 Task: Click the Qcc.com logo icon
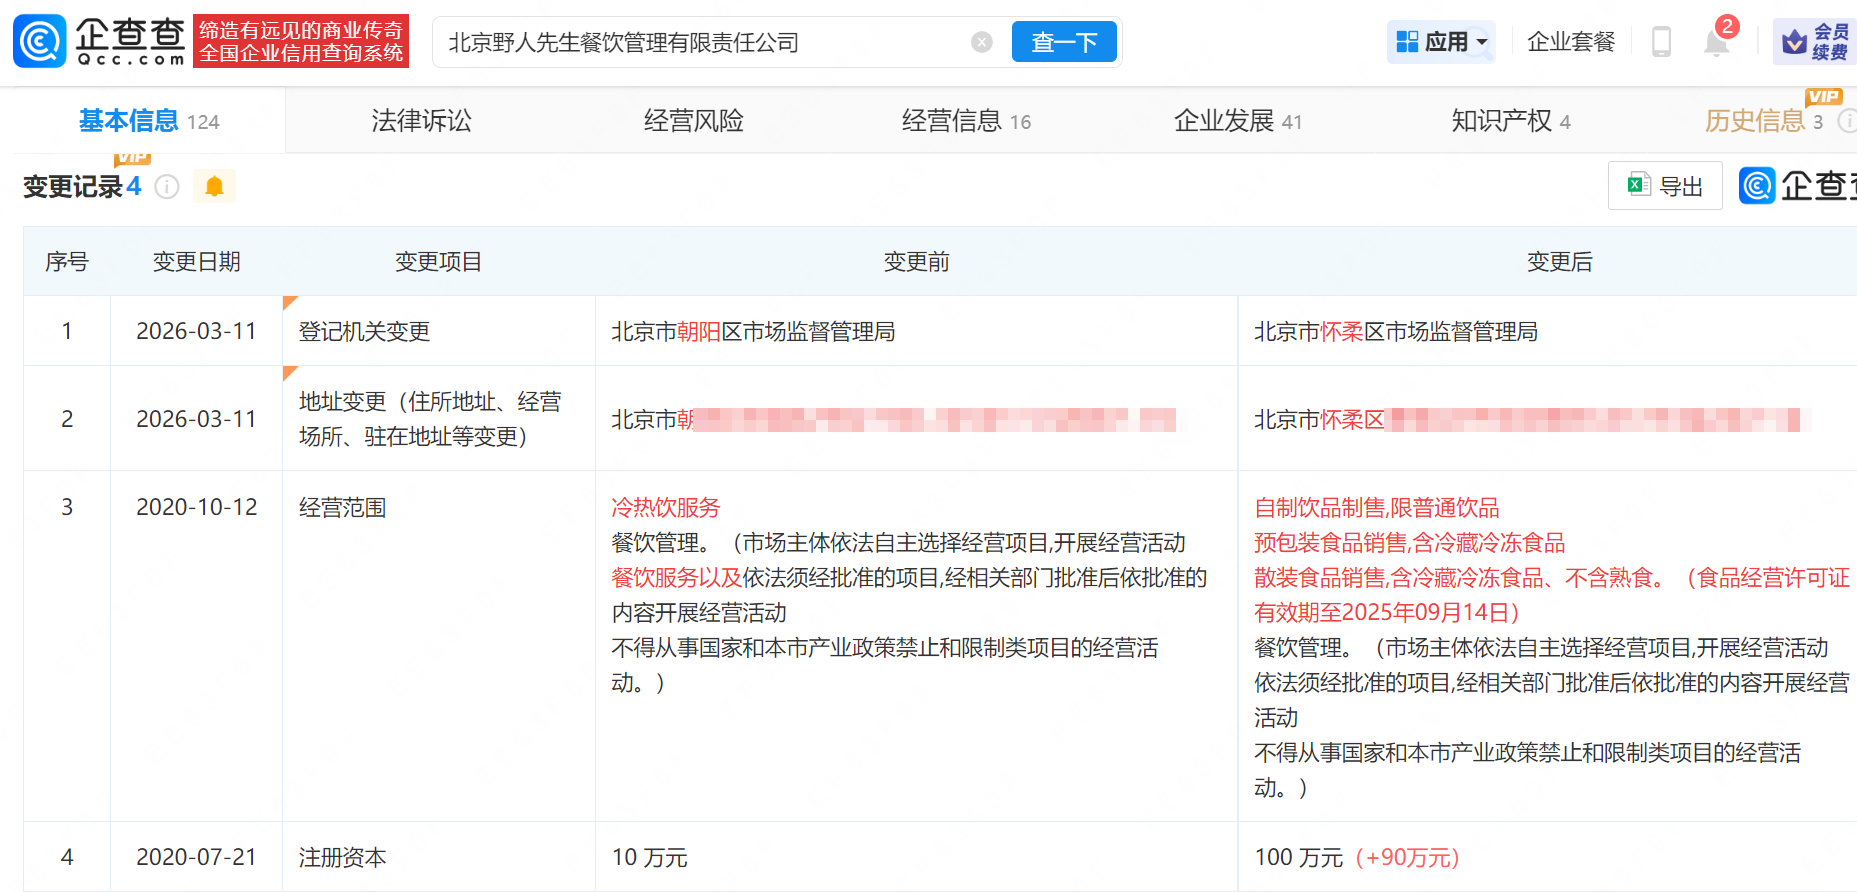click(40, 41)
